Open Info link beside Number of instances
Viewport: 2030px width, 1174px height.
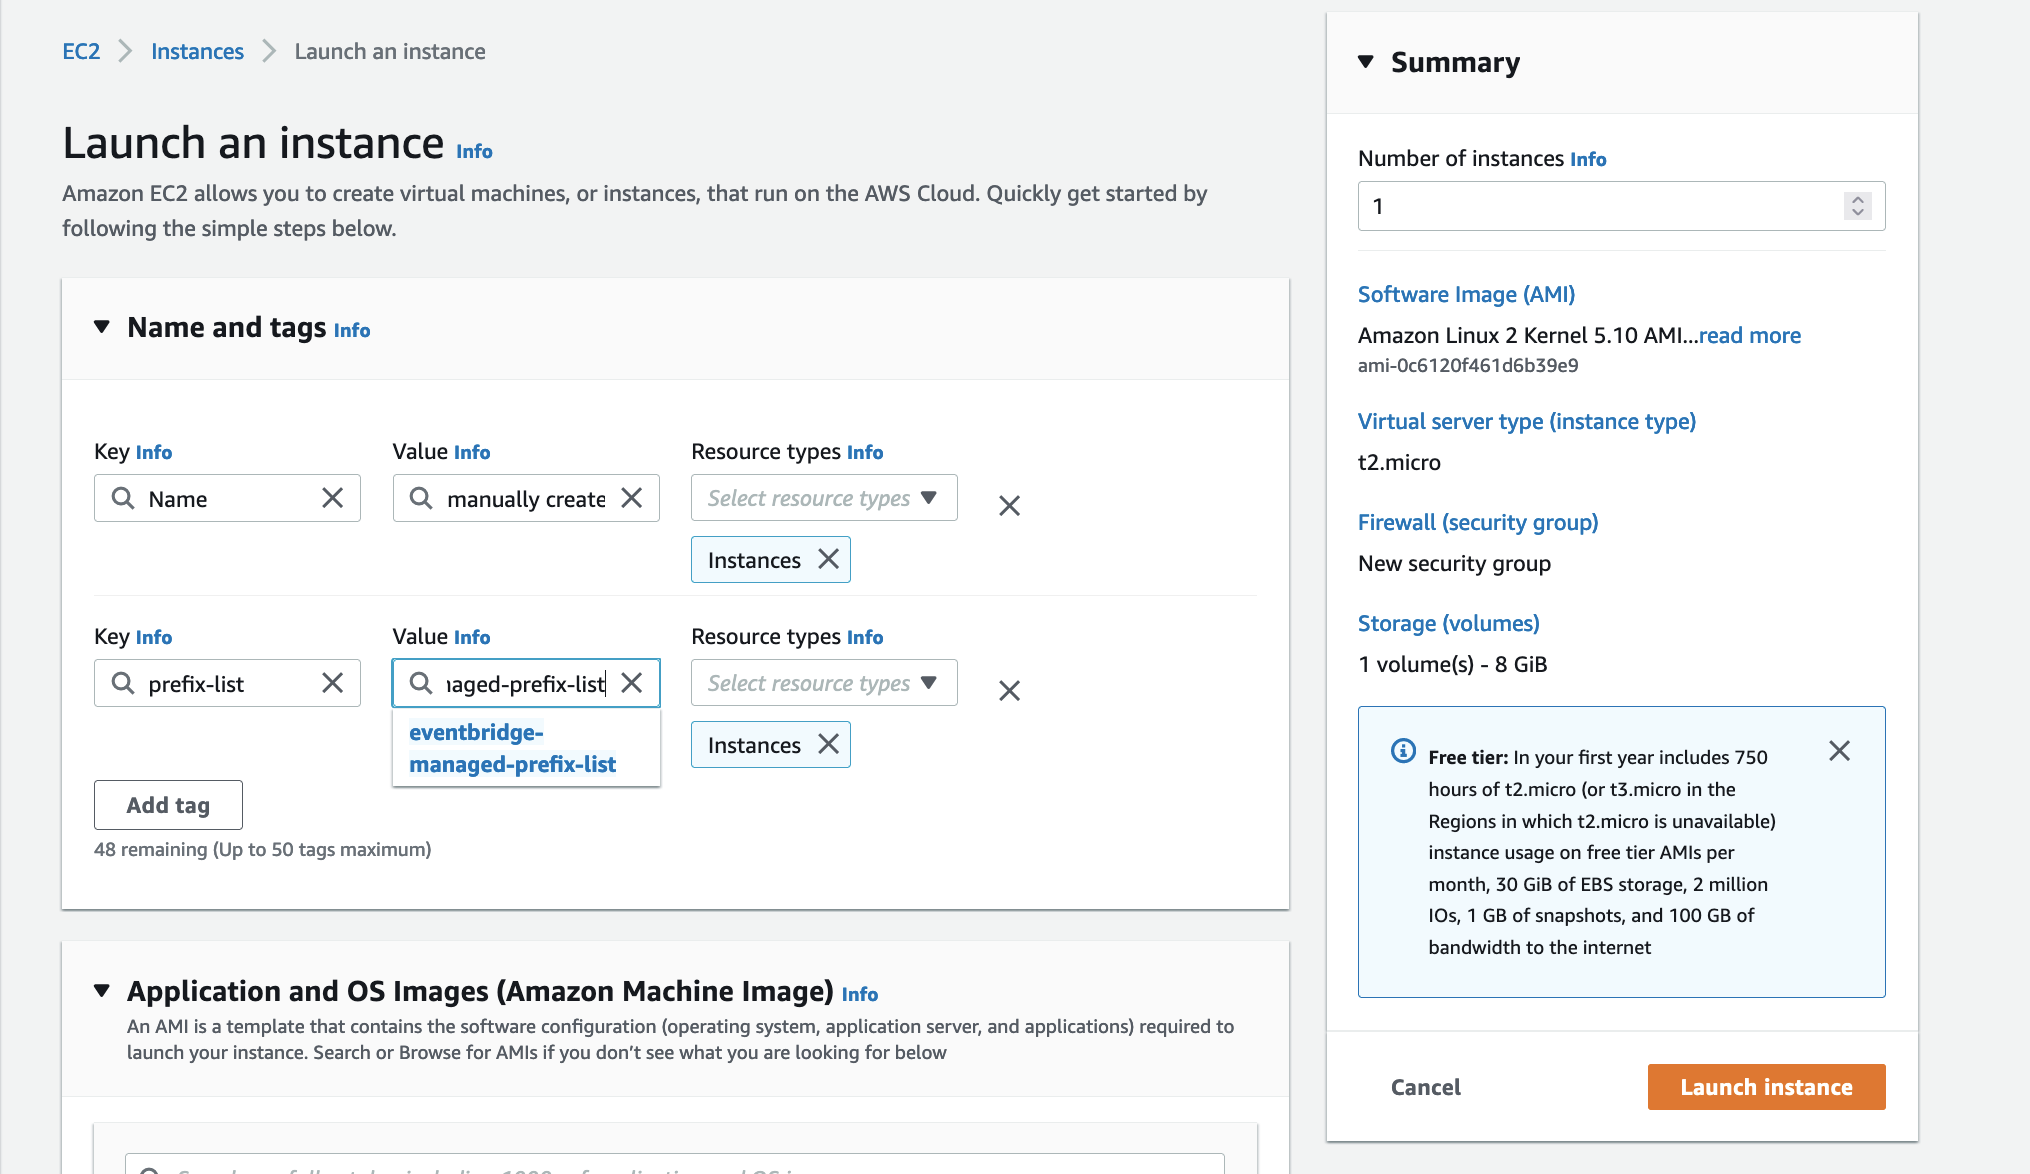tap(1588, 160)
